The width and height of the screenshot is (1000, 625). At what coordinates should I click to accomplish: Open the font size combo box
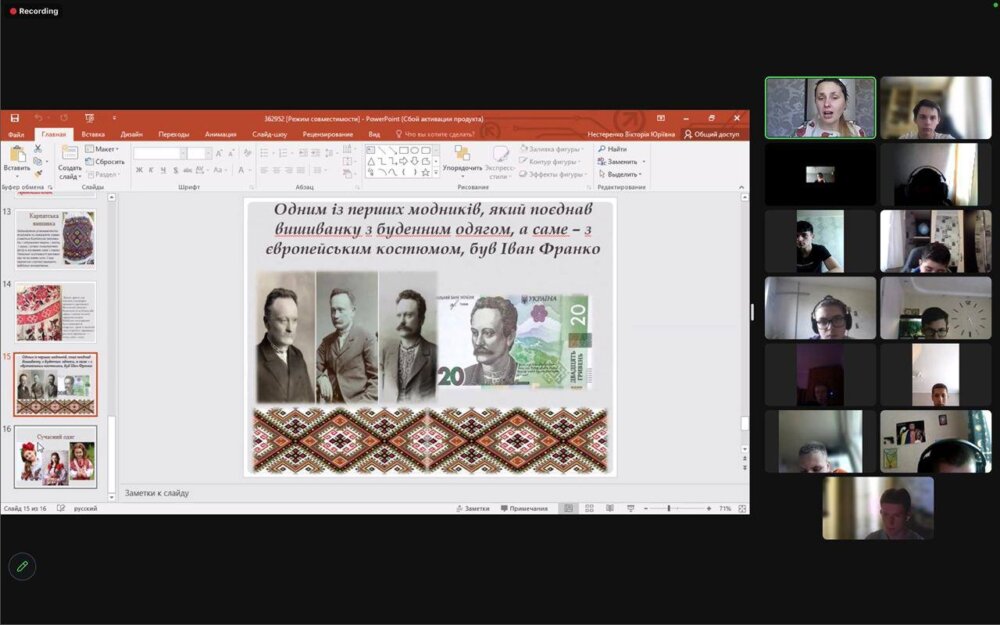pyautogui.click(x=200, y=154)
